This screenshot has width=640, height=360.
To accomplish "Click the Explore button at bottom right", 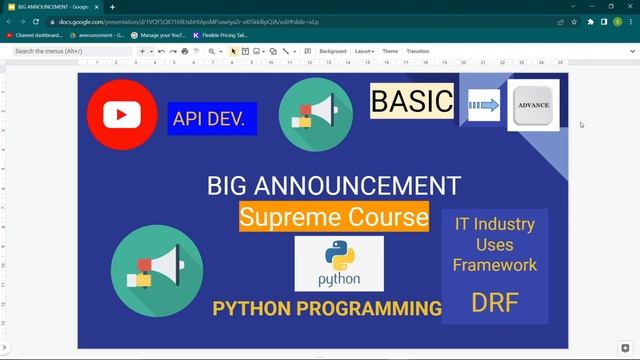I will coord(625,348).
